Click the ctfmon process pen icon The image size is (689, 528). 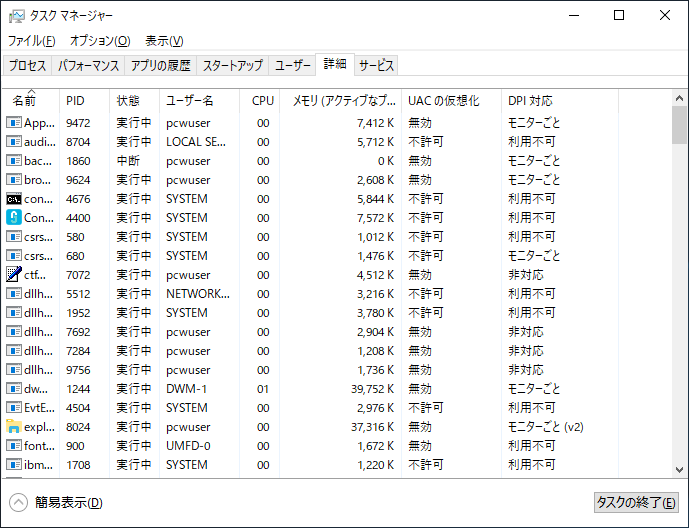[x=14, y=275]
